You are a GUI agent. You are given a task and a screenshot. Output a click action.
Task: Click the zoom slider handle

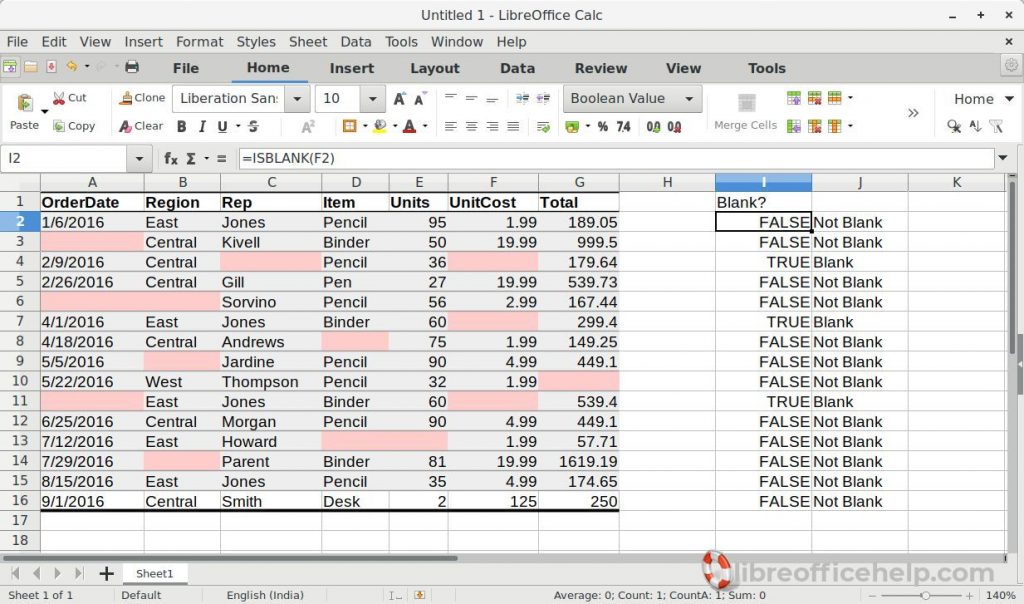pos(925,596)
